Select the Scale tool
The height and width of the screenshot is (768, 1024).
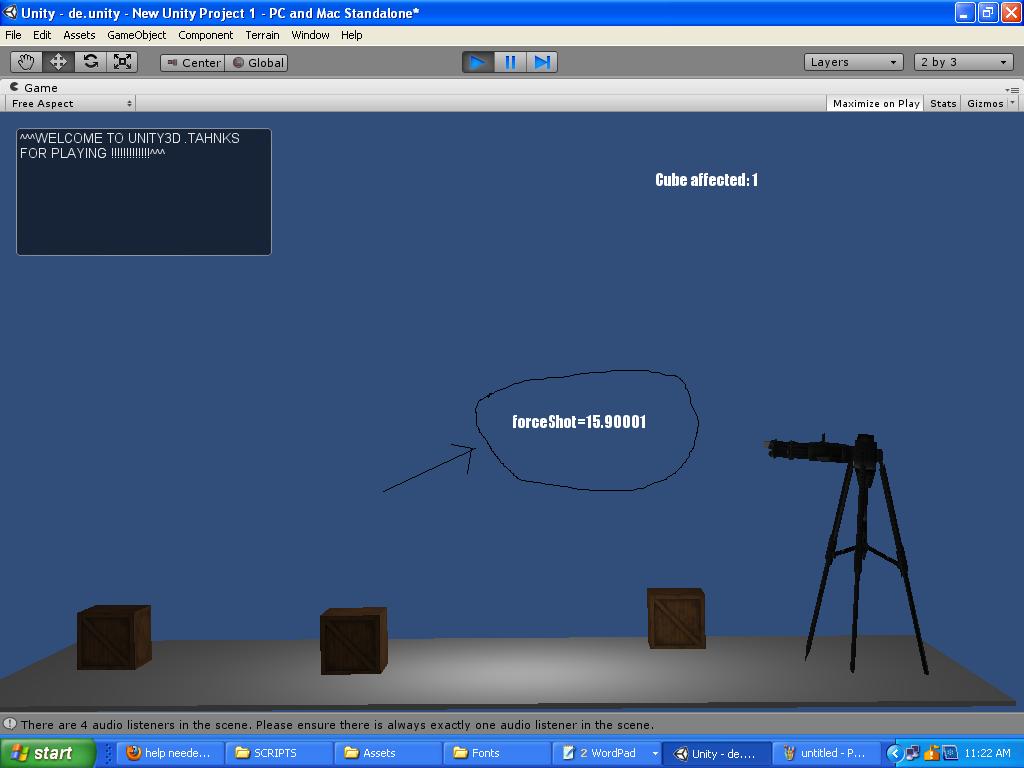click(122, 61)
